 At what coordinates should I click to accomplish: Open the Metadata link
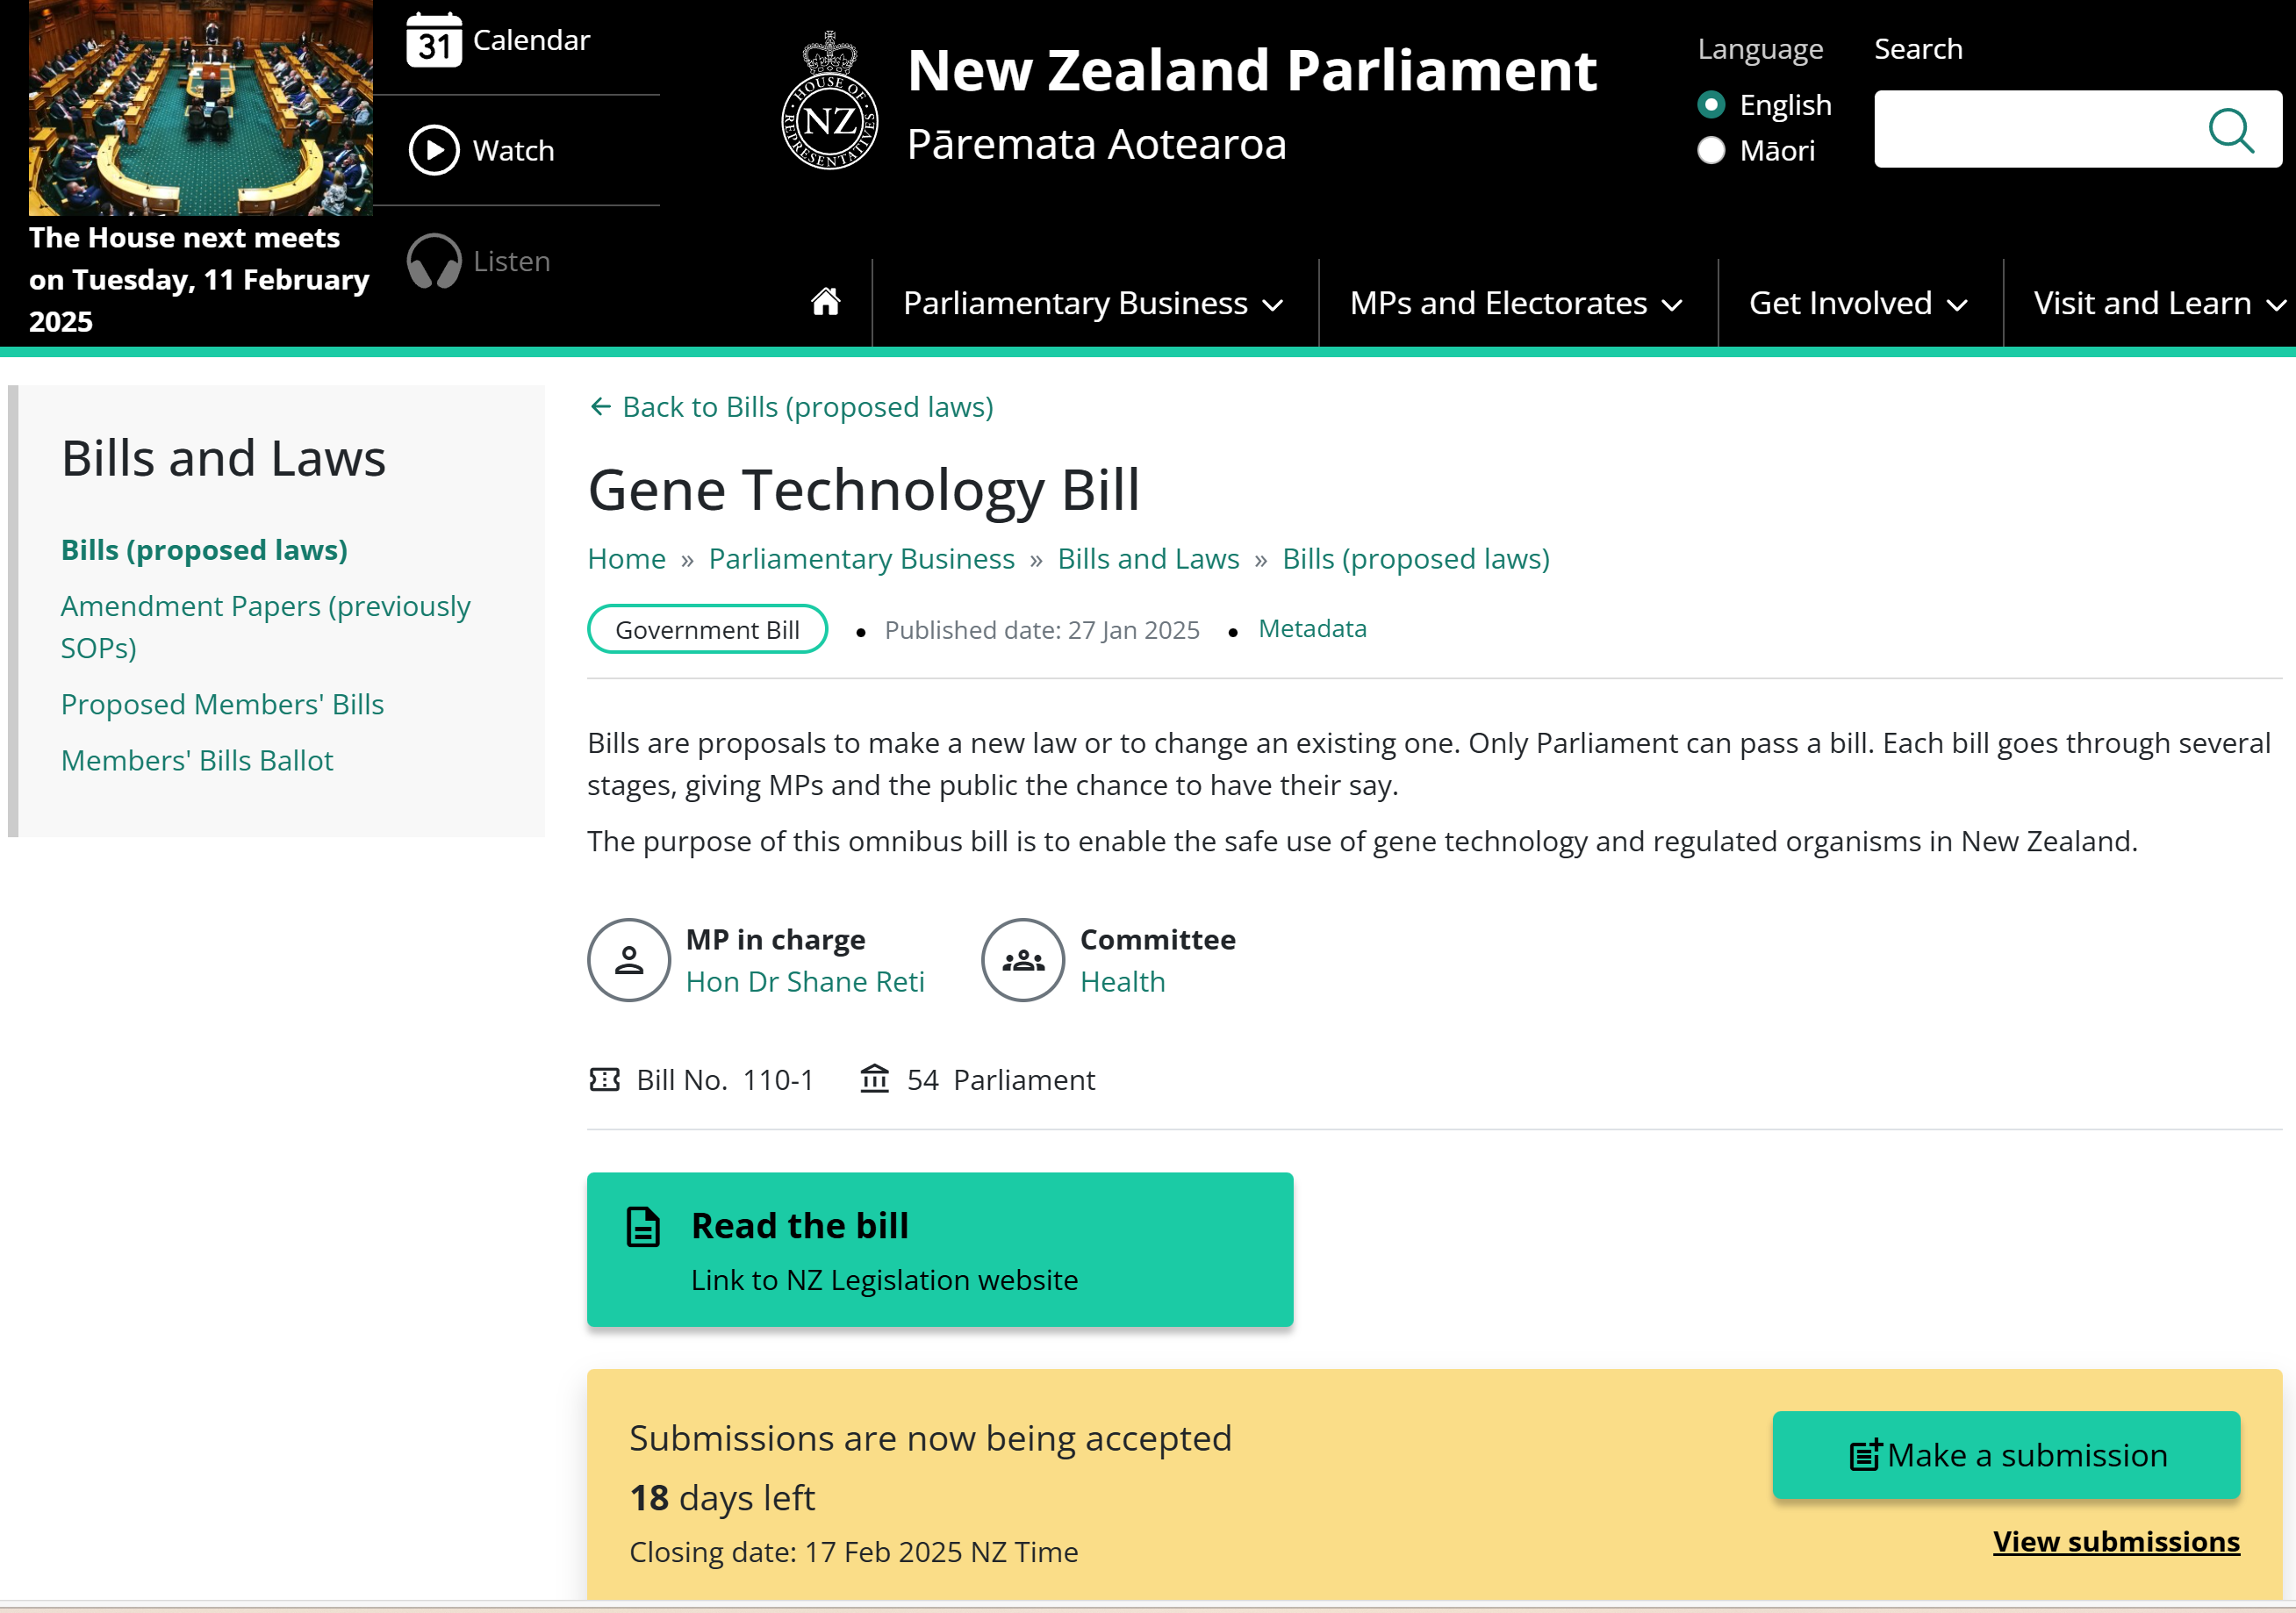click(1312, 629)
